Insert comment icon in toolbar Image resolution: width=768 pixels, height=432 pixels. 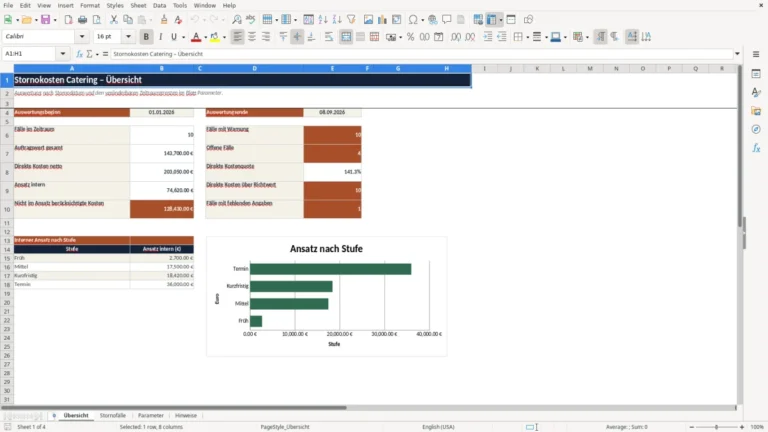tap(447, 20)
